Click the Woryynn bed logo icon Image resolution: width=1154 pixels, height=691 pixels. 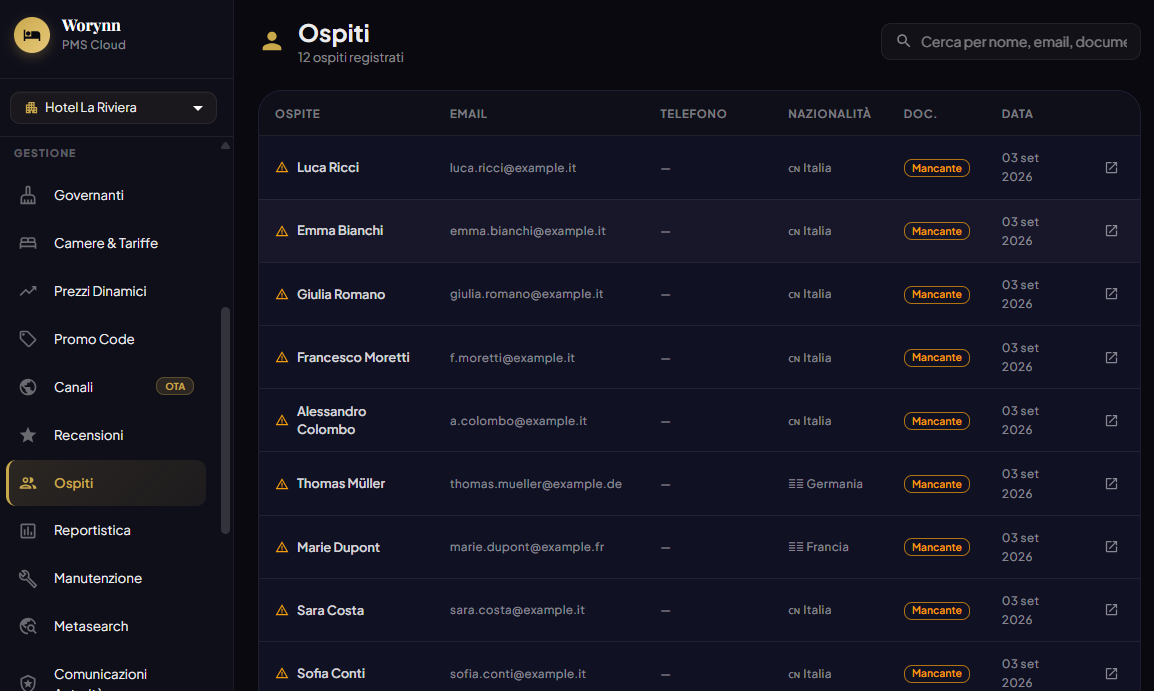(x=32, y=35)
